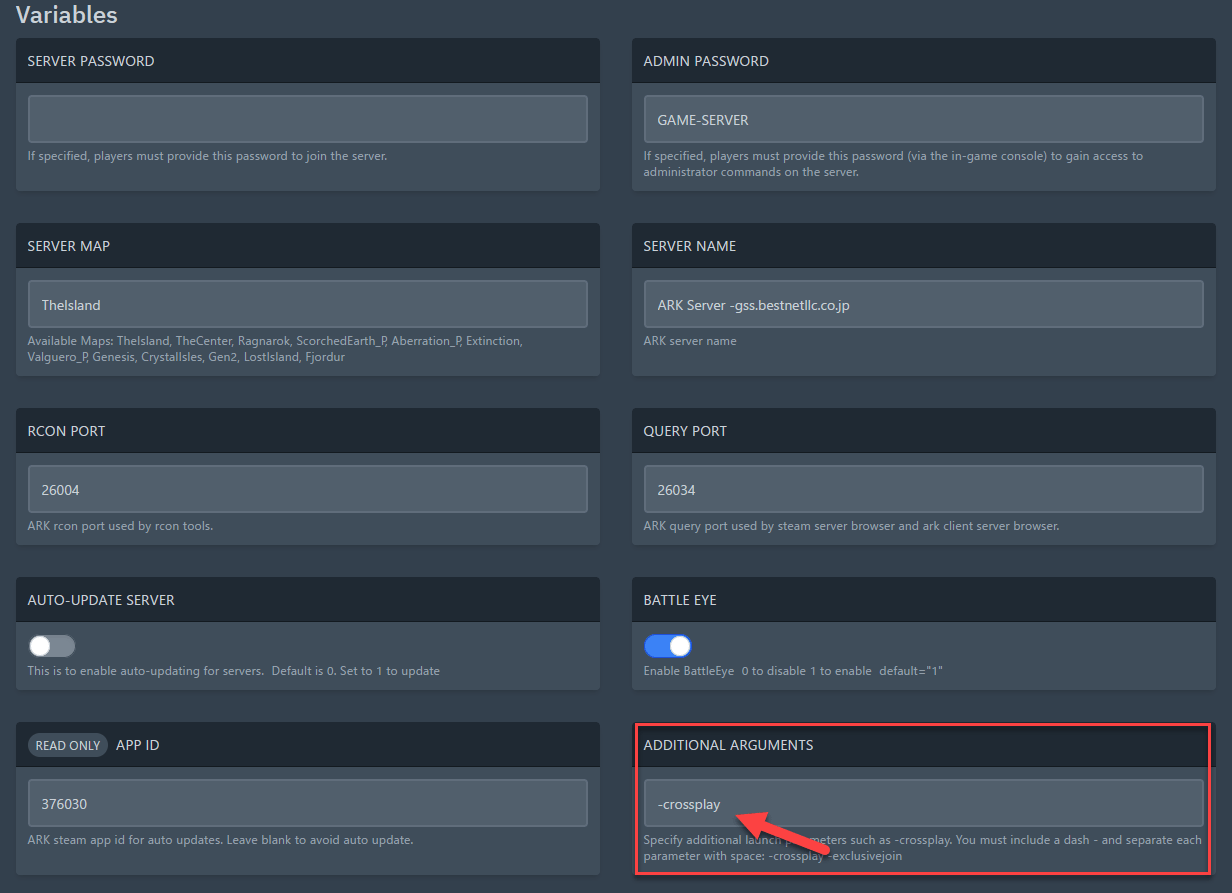The image size is (1232, 893).
Task: Click the ADDITIONAL ARGUMENTS section header
Action: click(x=728, y=745)
